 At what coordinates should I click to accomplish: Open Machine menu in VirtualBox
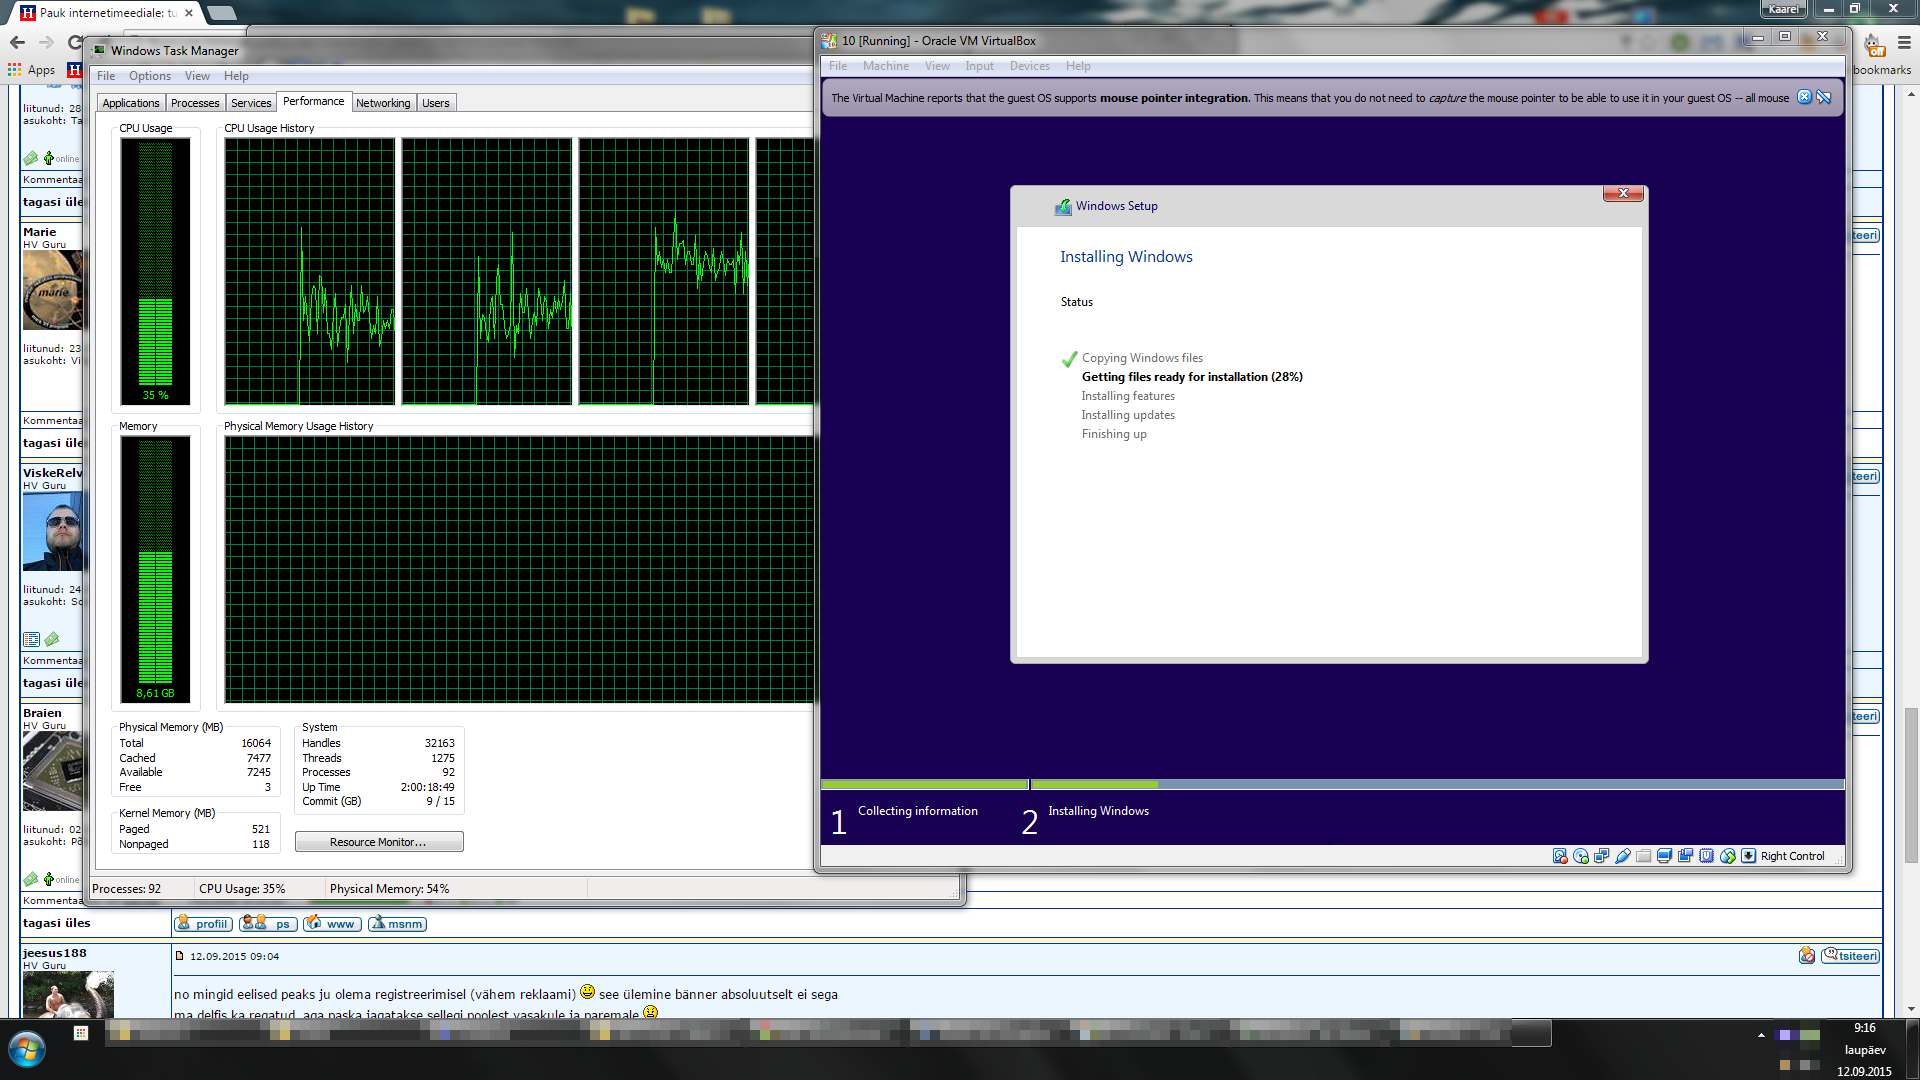(886, 66)
